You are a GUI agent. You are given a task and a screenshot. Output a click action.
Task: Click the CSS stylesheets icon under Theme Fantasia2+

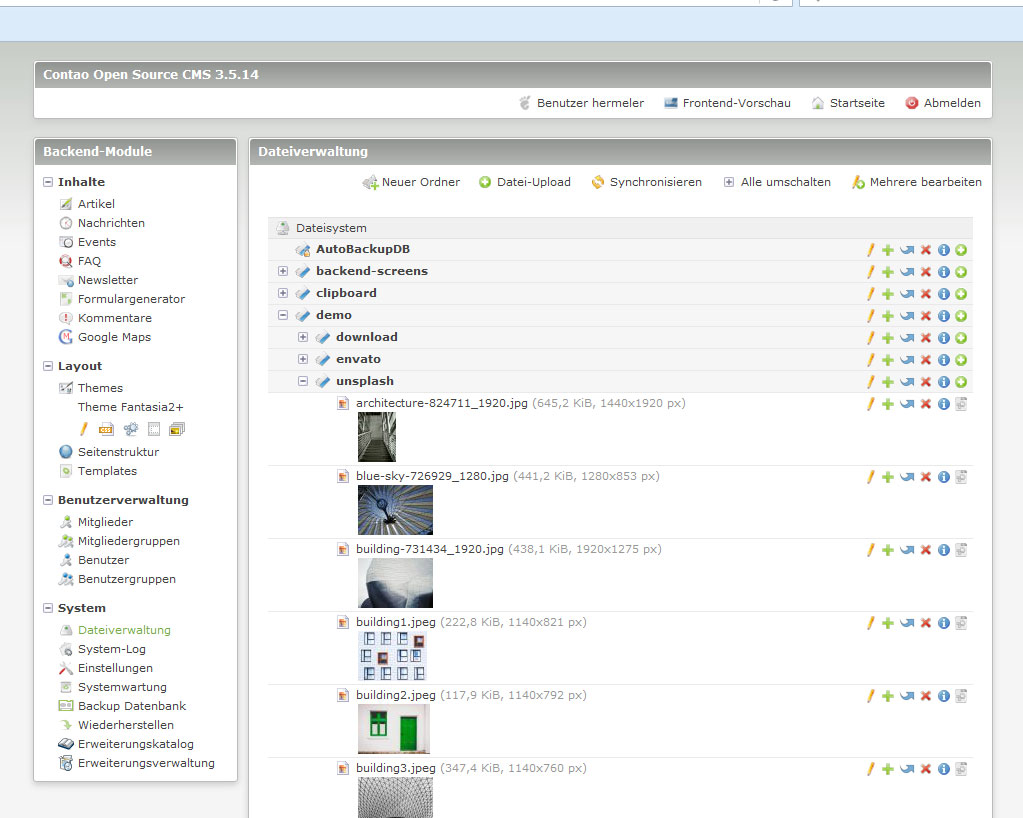coord(106,429)
